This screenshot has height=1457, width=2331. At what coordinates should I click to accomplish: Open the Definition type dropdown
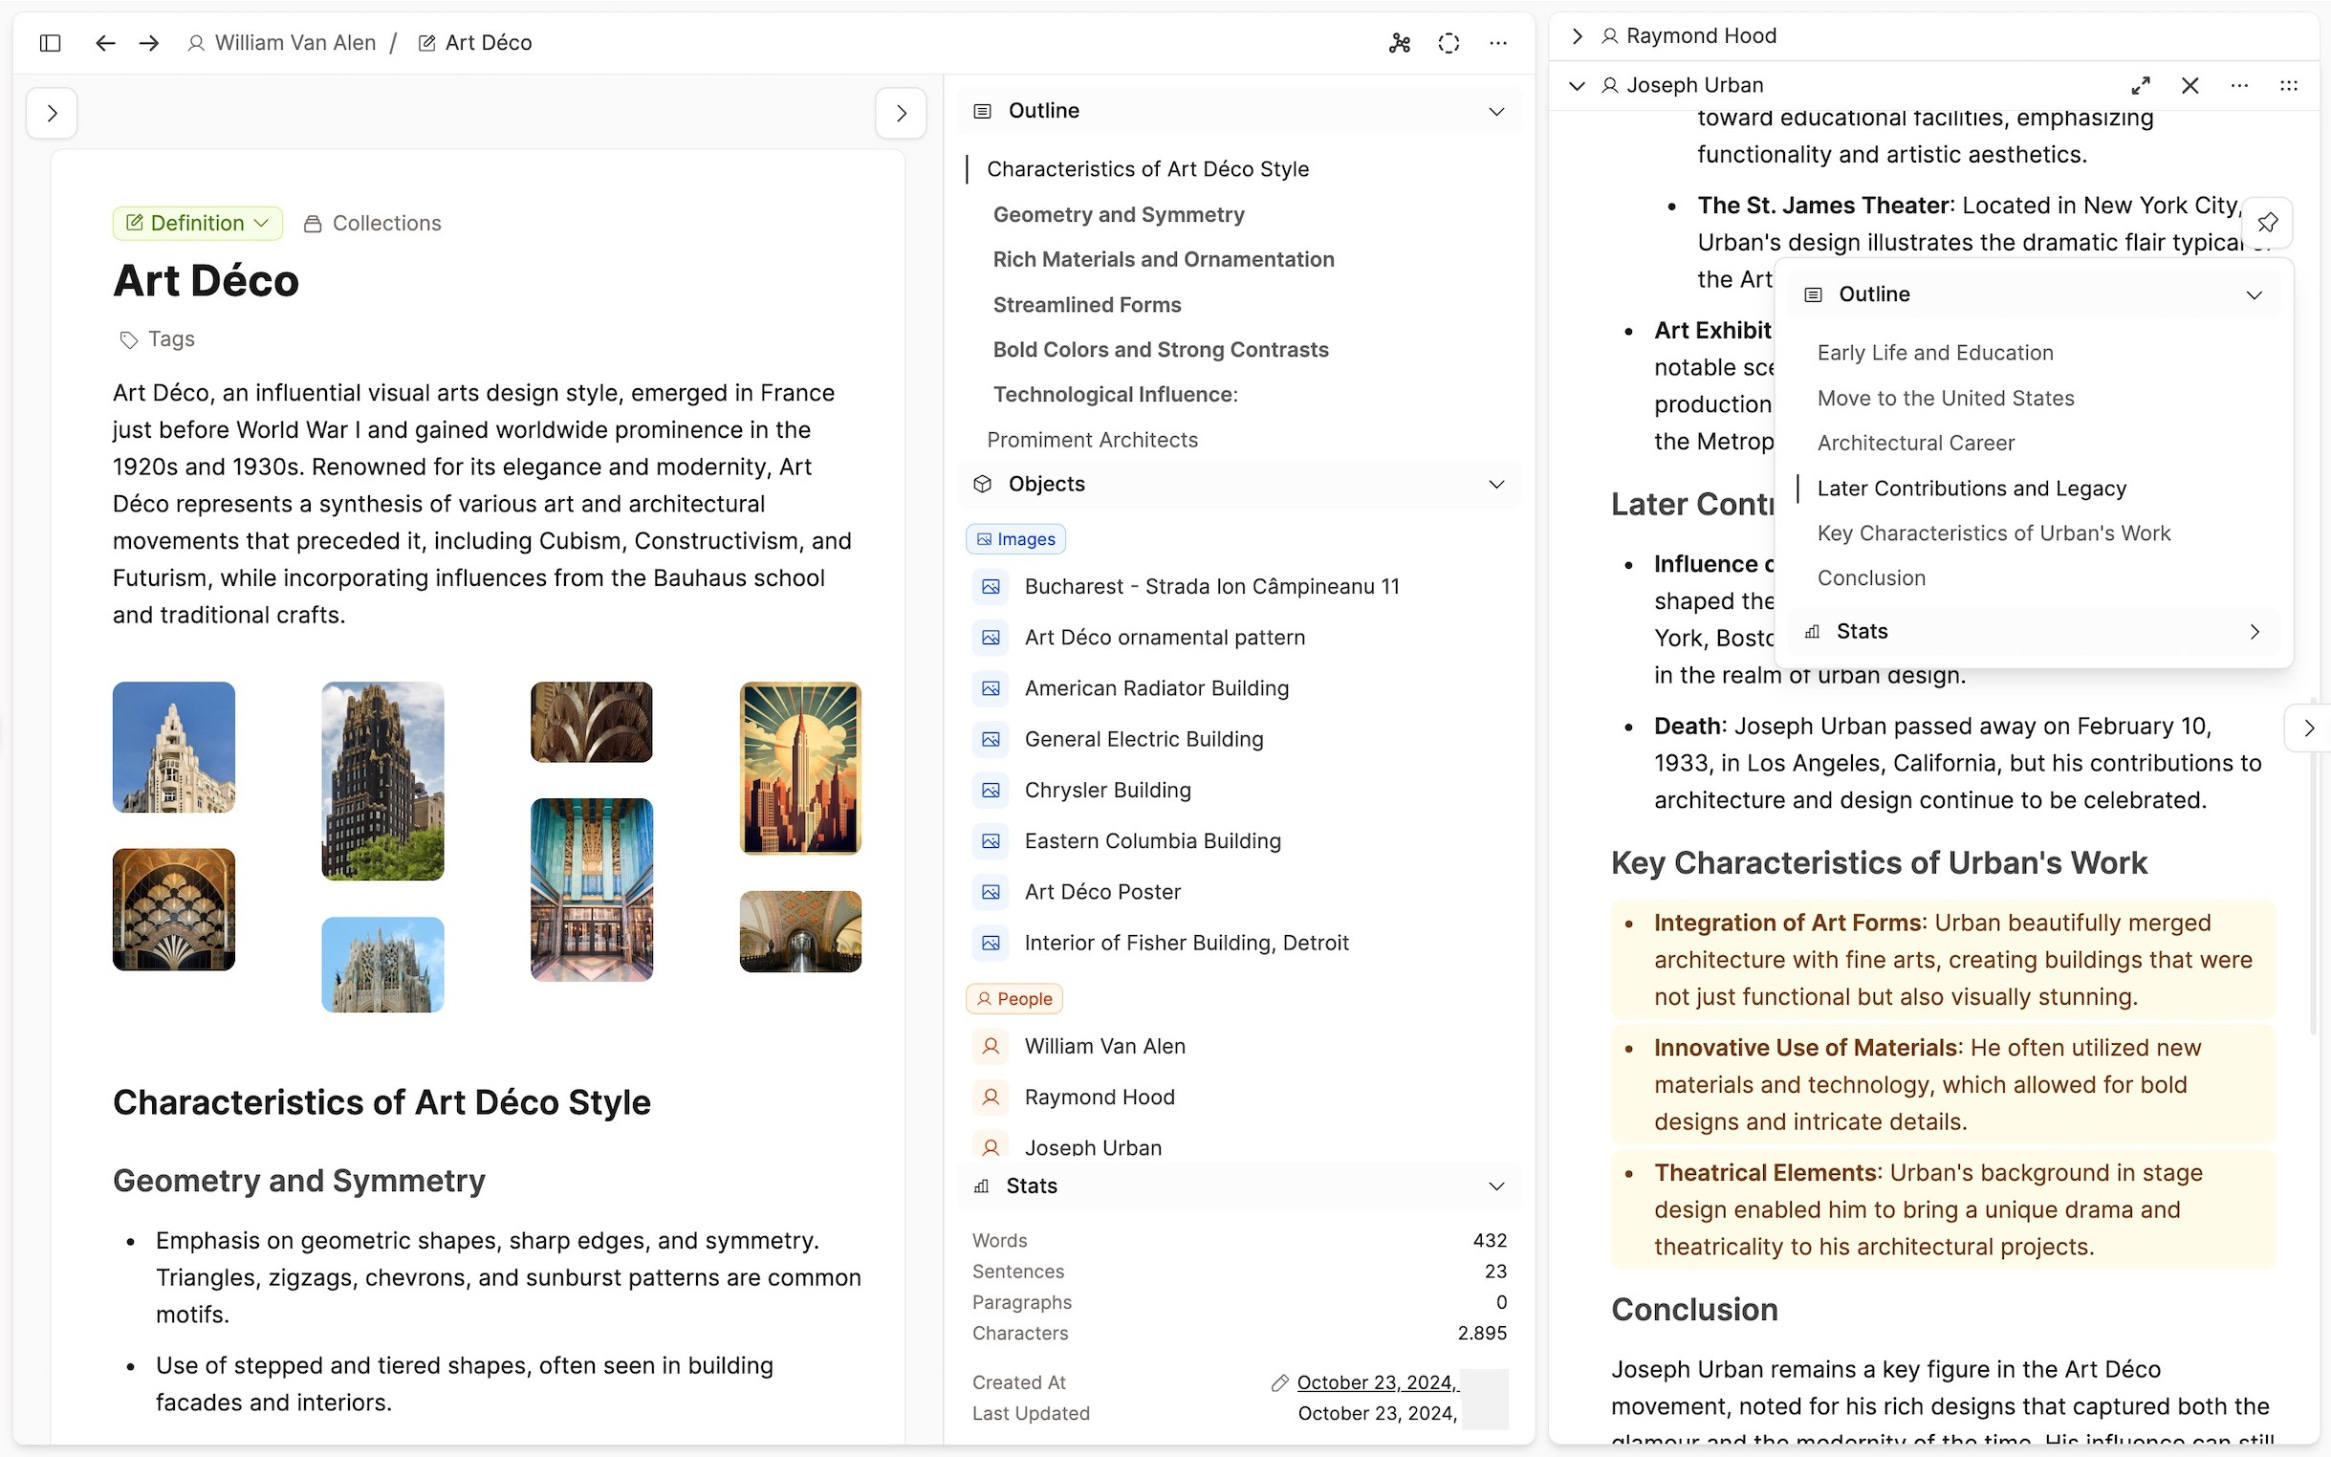(197, 223)
